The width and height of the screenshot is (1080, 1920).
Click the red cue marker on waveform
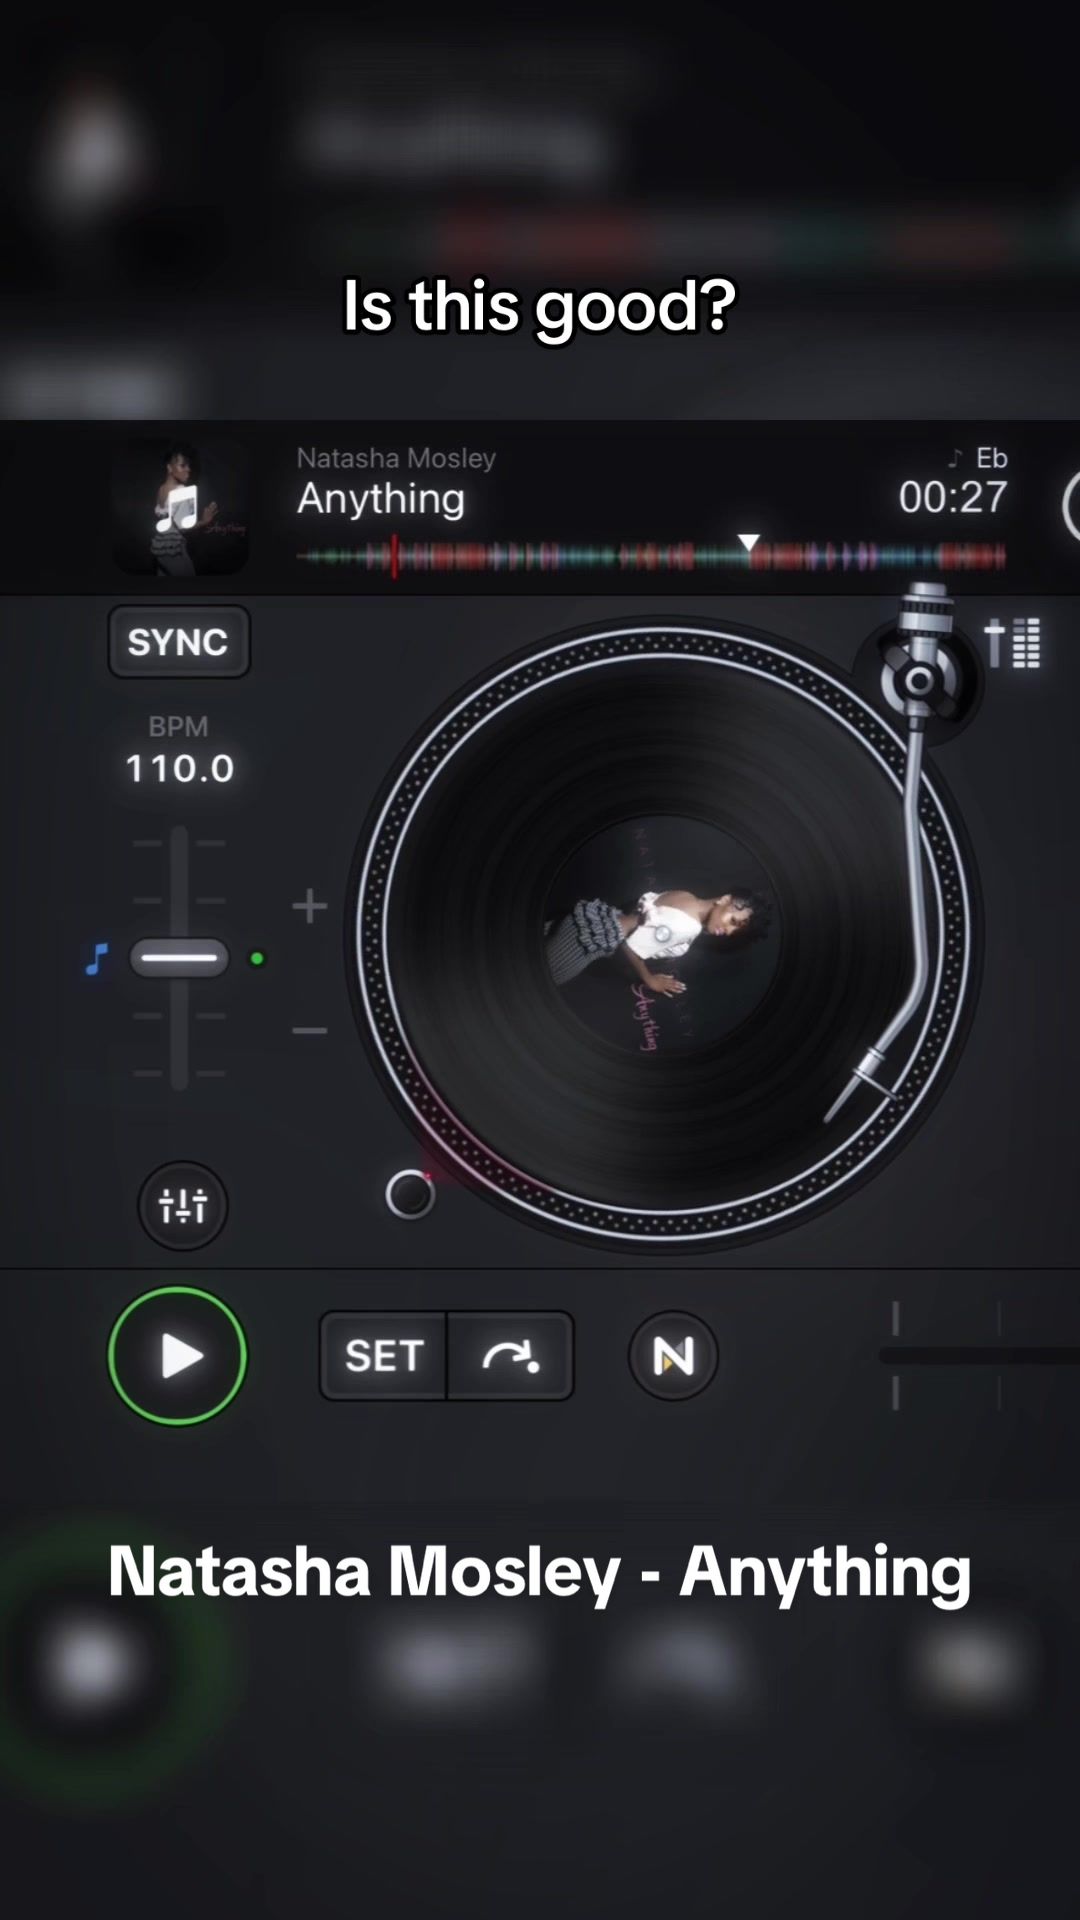point(395,557)
